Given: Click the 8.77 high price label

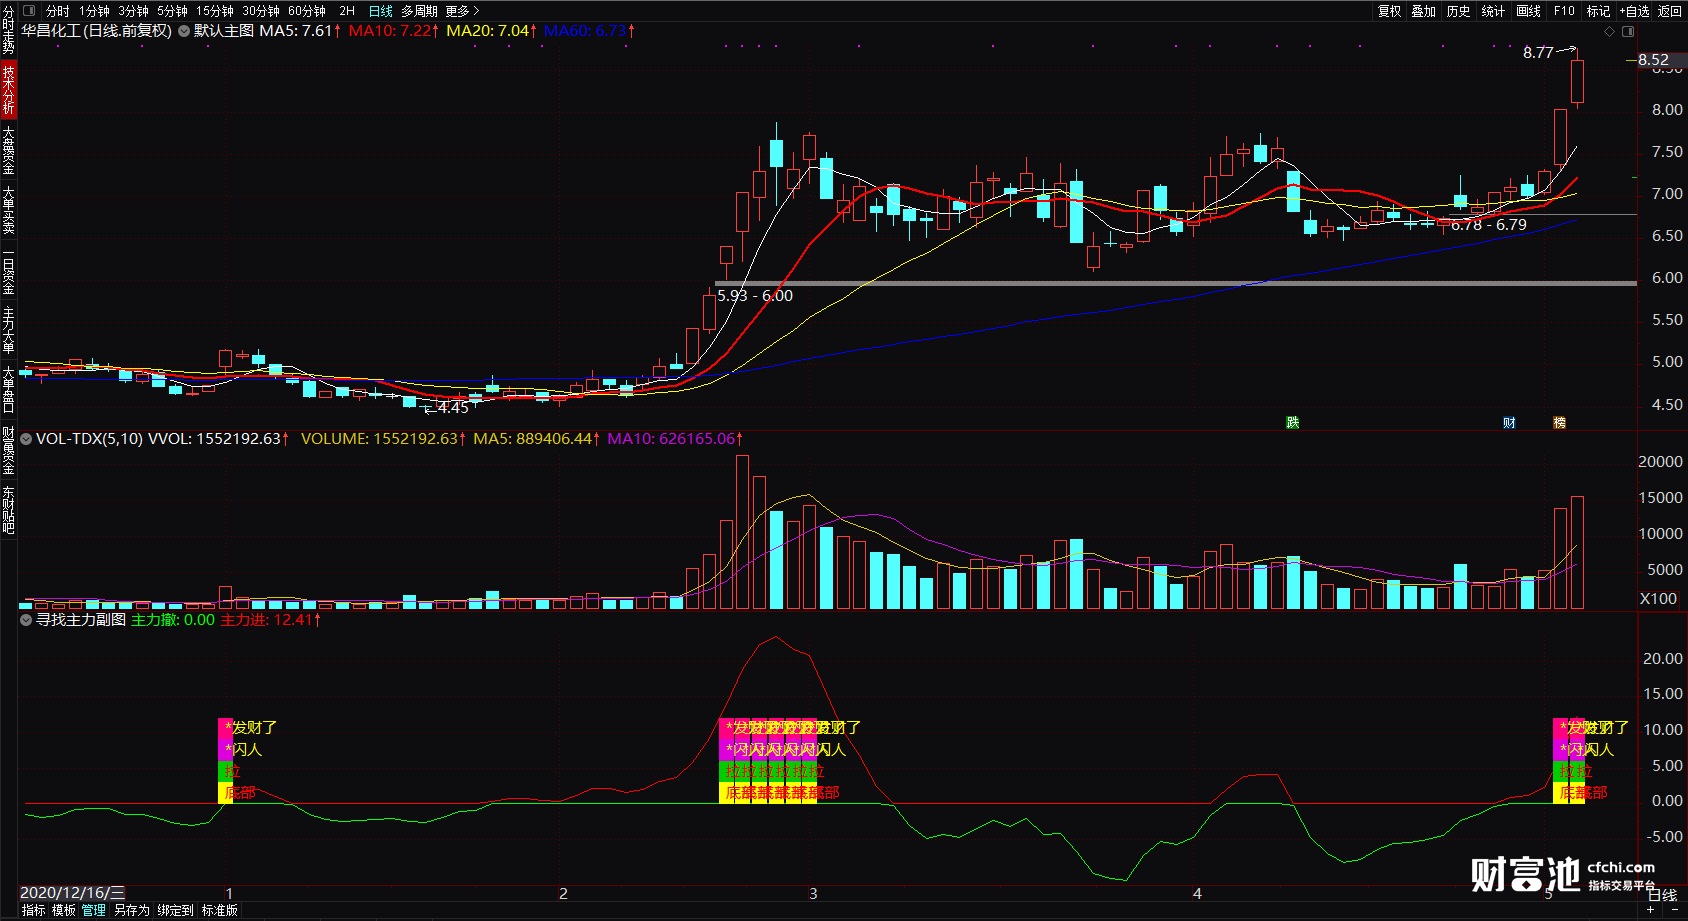Looking at the screenshot, I should [1538, 53].
